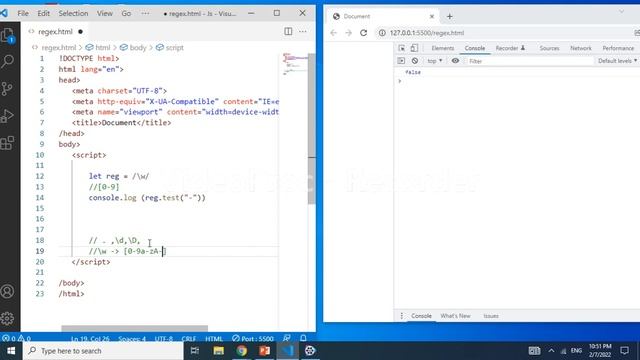Viewport: 640px width, 360px height.
Task: Go back in Chrome
Action: 333,33
